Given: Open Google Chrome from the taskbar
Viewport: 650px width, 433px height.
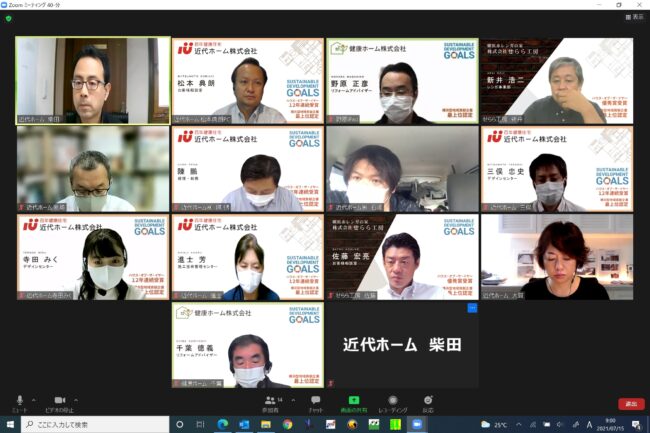Looking at the screenshot, I should [x=287, y=424].
